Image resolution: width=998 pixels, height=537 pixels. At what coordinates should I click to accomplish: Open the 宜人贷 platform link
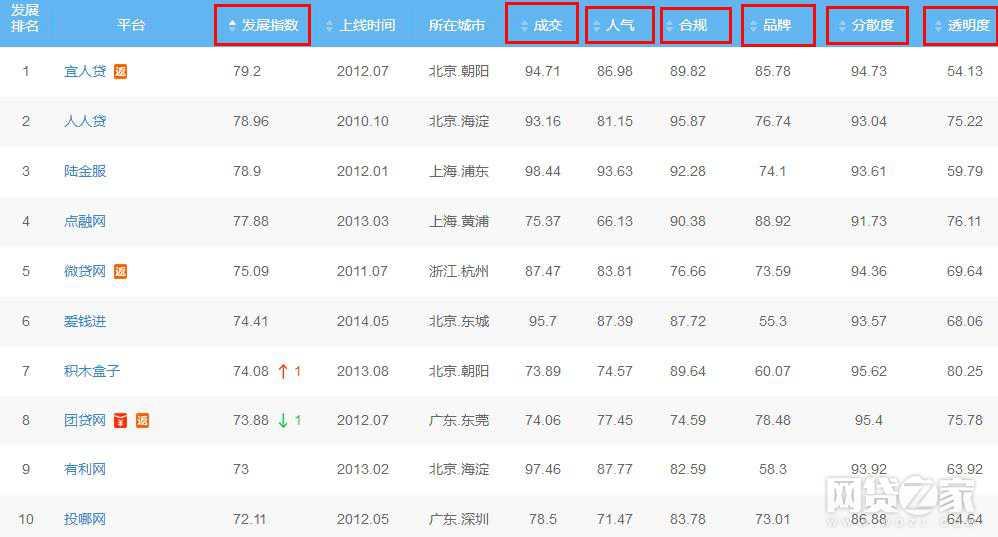[x=85, y=71]
